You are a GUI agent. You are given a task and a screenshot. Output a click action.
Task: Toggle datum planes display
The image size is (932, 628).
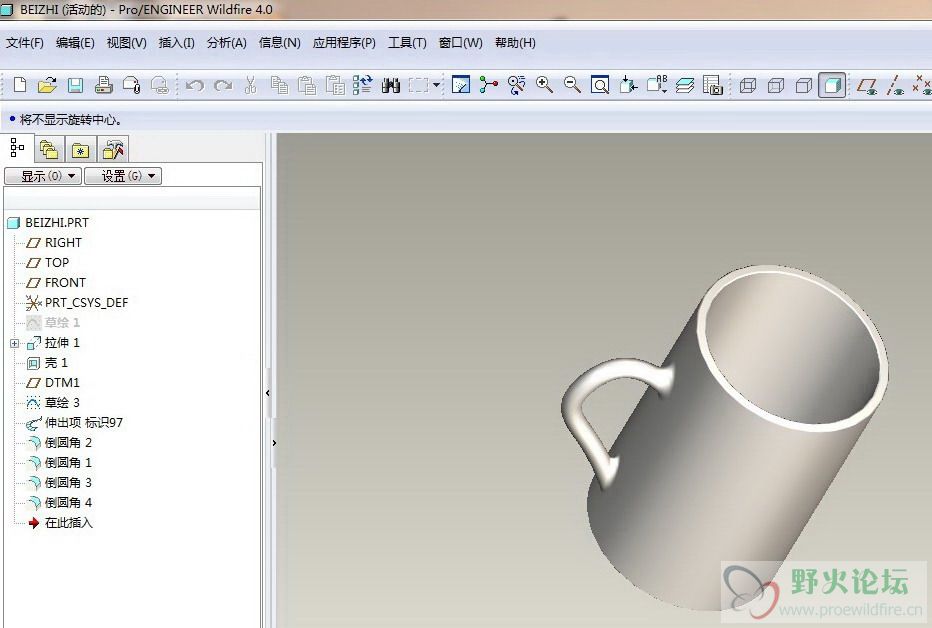click(x=867, y=86)
